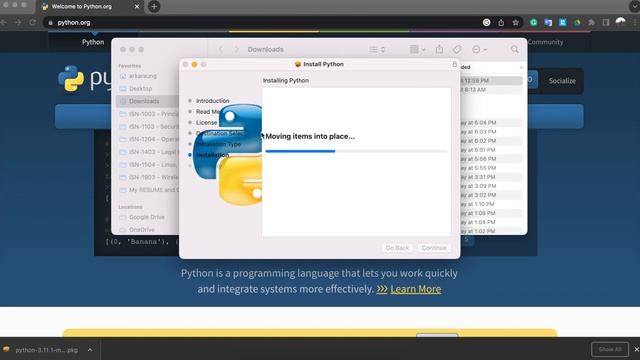Bookmark this page with the star icon
This screenshot has height=360, width=640.
pyautogui.click(x=516, y=22)
